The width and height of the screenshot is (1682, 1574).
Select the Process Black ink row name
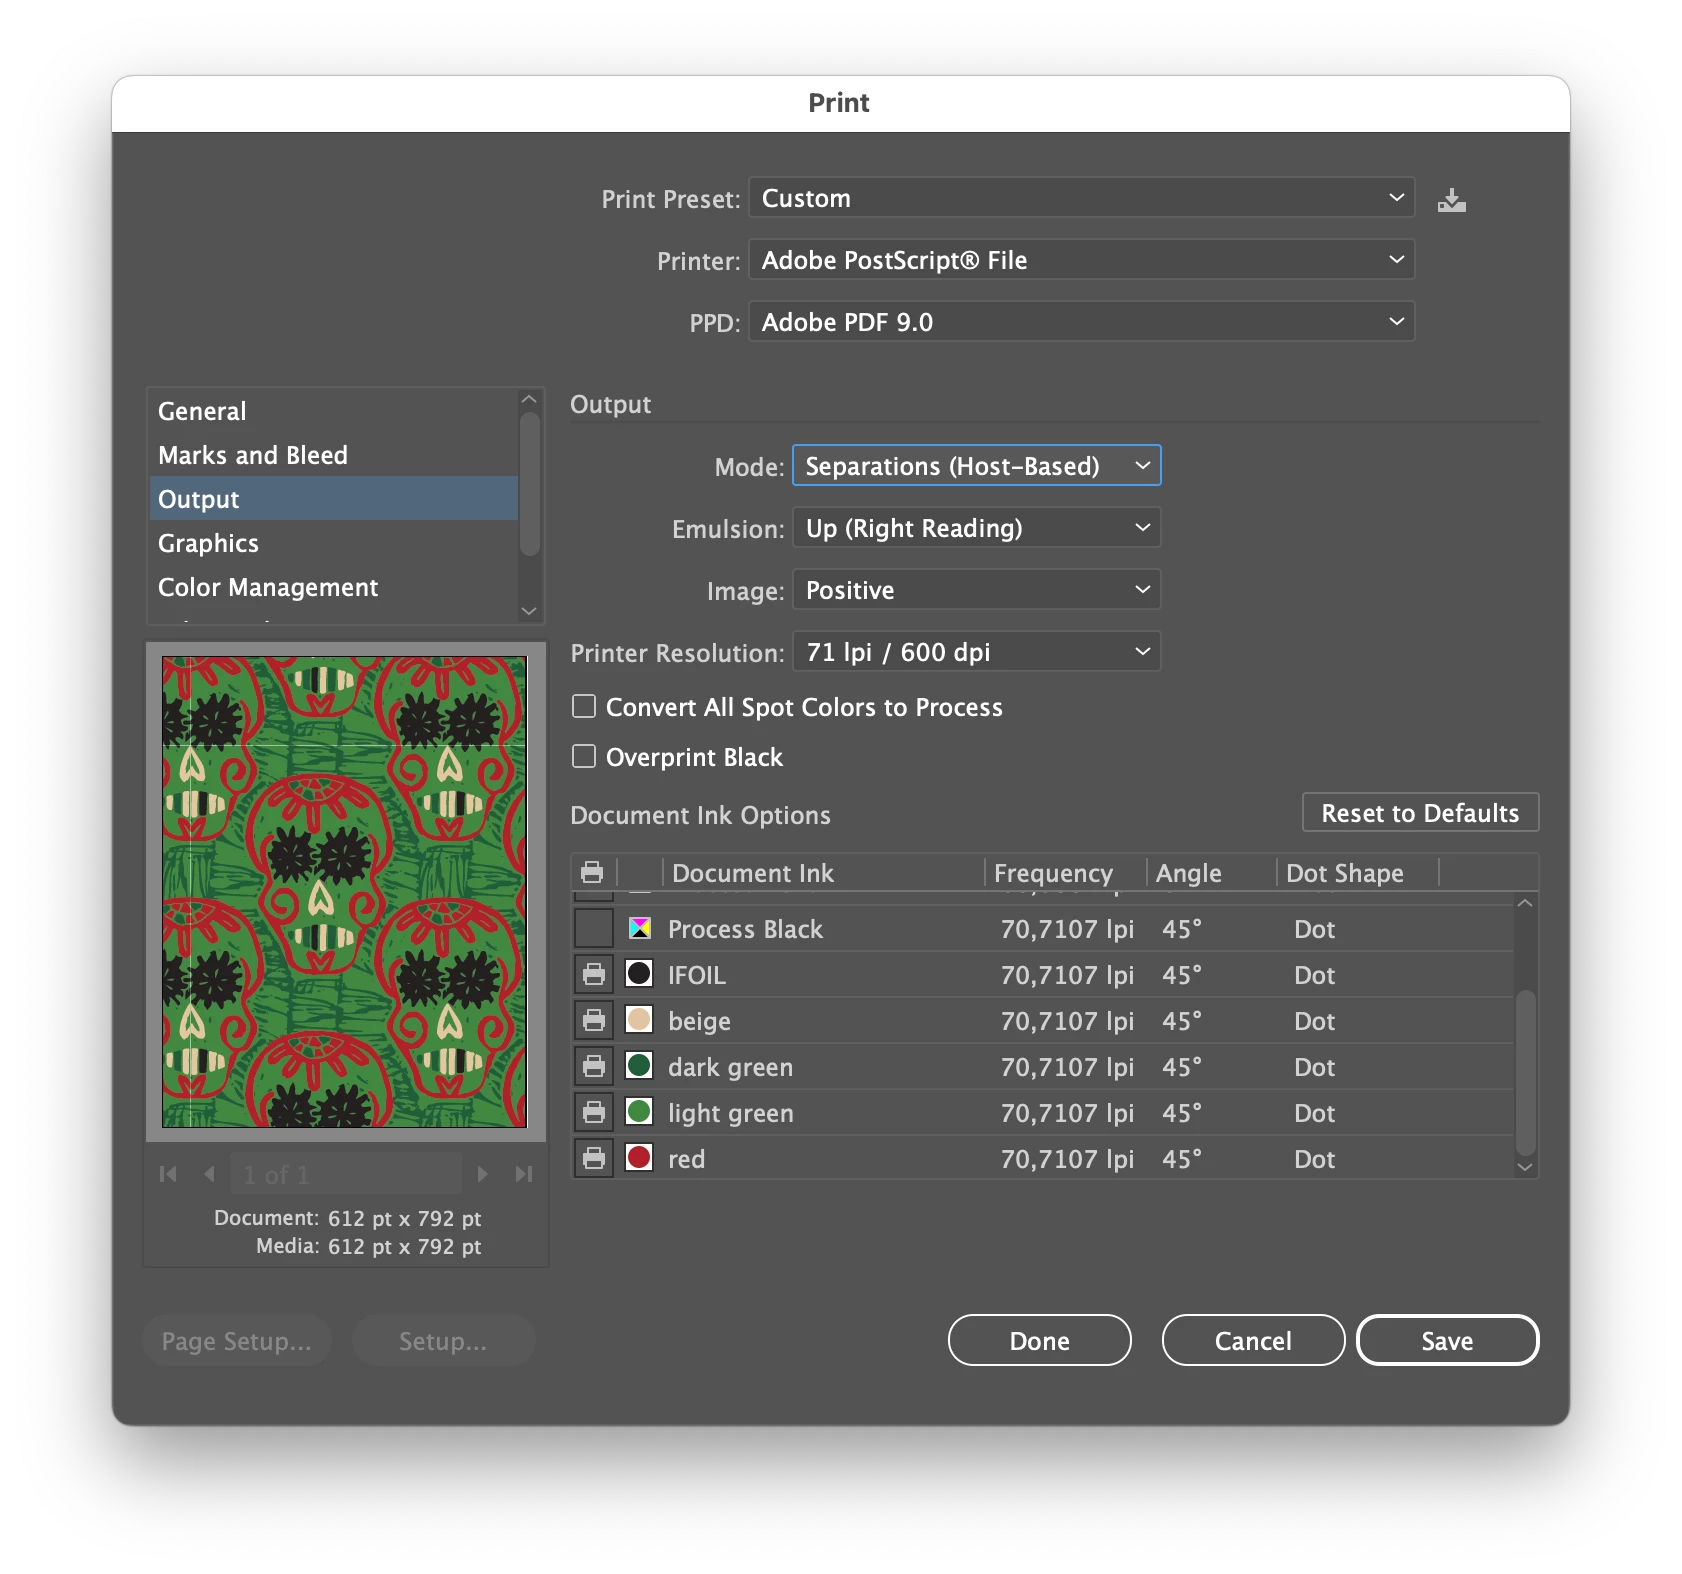coord(745,929)
